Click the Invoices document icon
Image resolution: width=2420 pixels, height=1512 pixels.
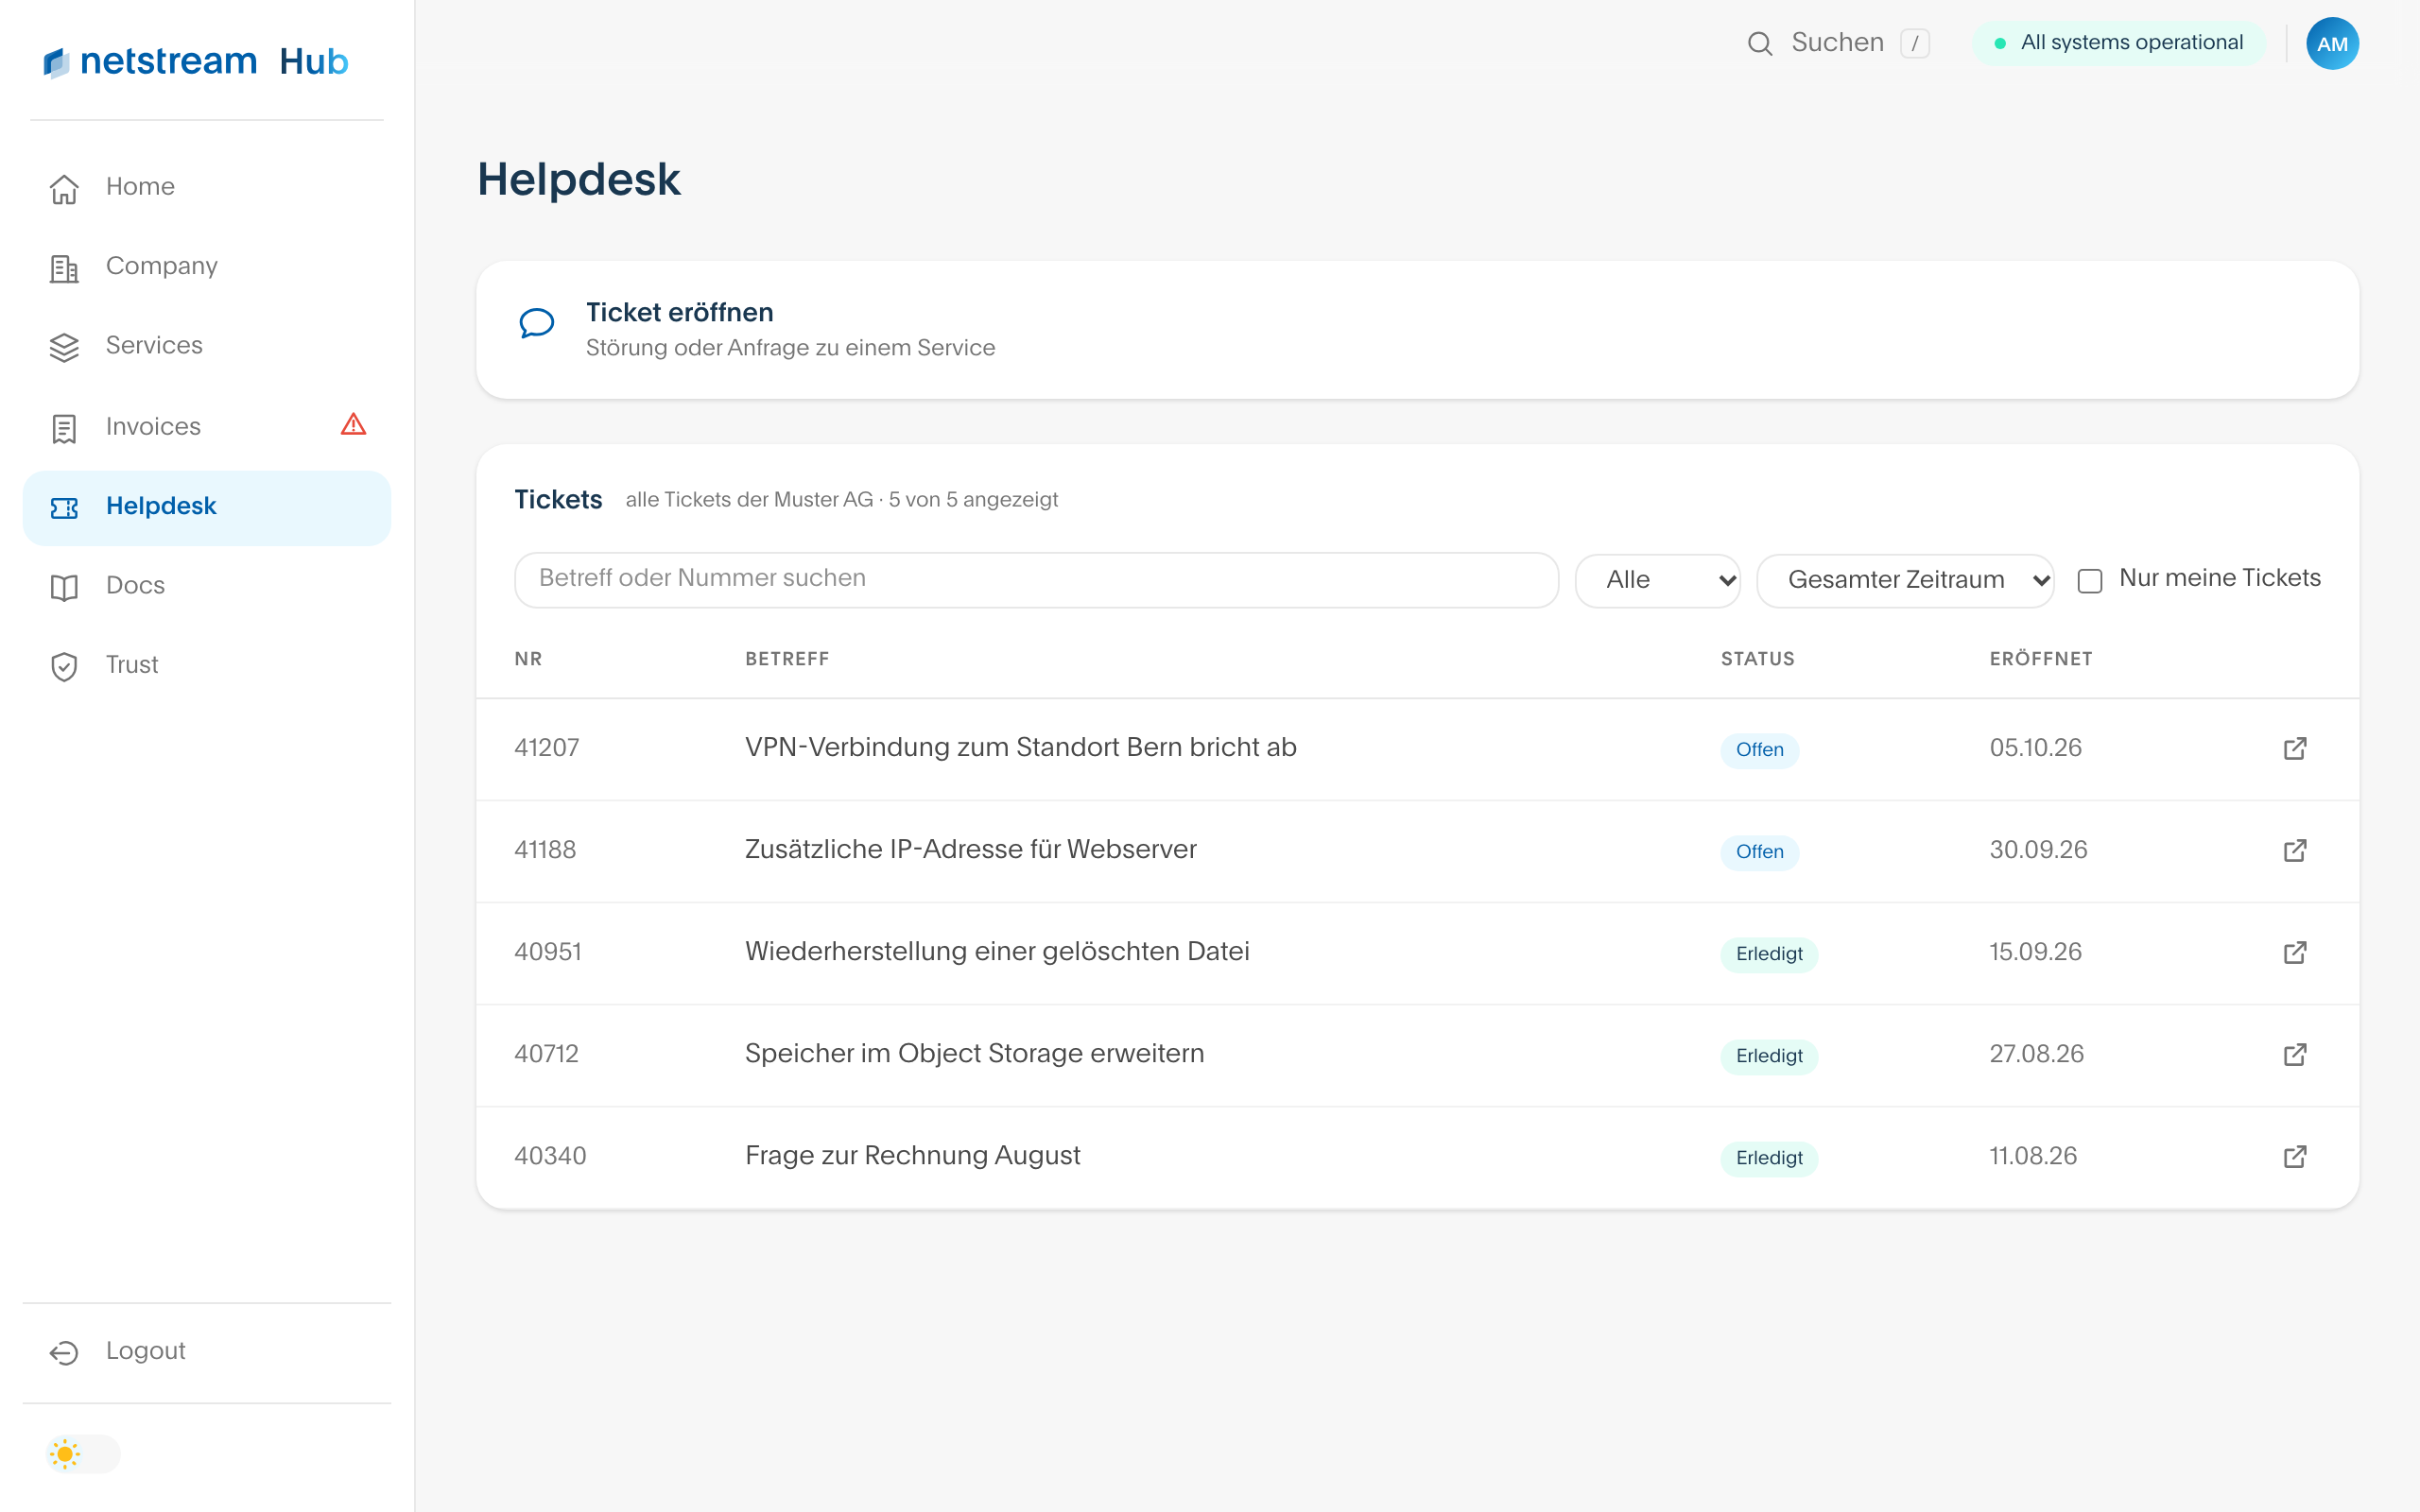(x=64, y=428)
